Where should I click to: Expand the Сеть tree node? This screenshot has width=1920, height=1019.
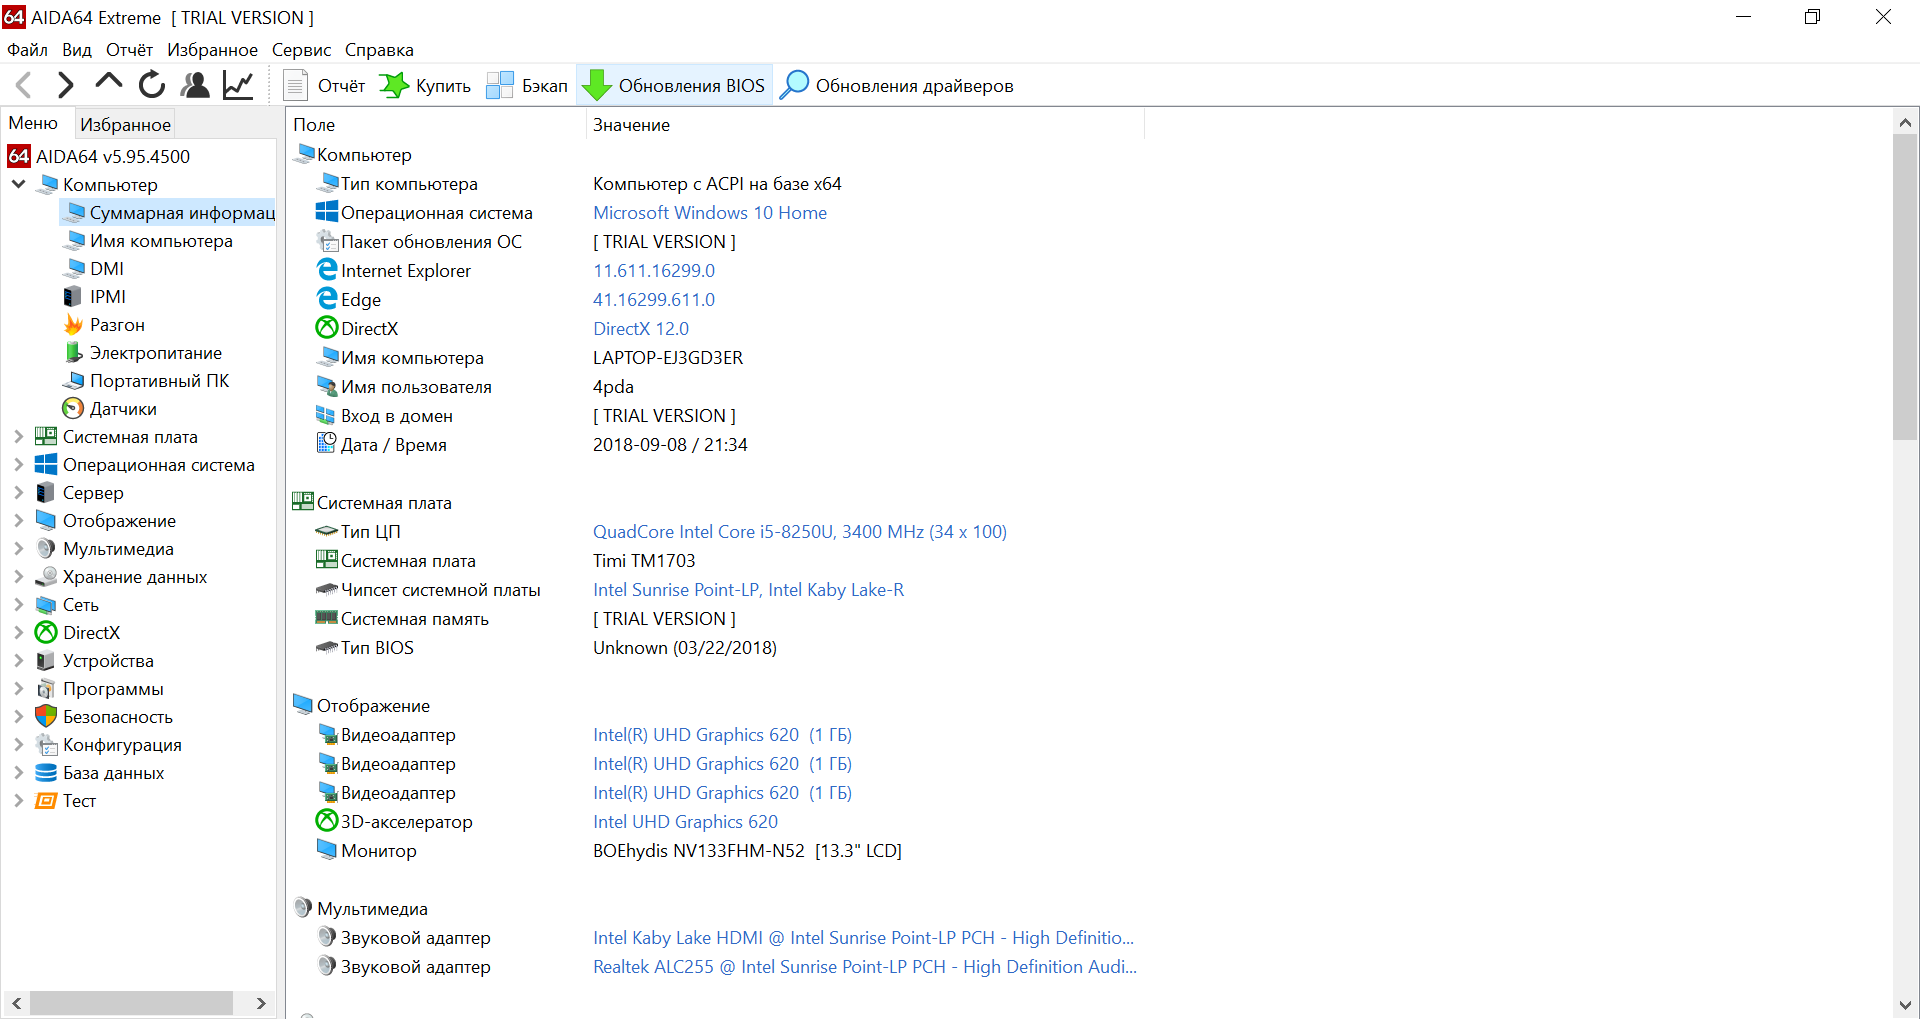[19, 605]
